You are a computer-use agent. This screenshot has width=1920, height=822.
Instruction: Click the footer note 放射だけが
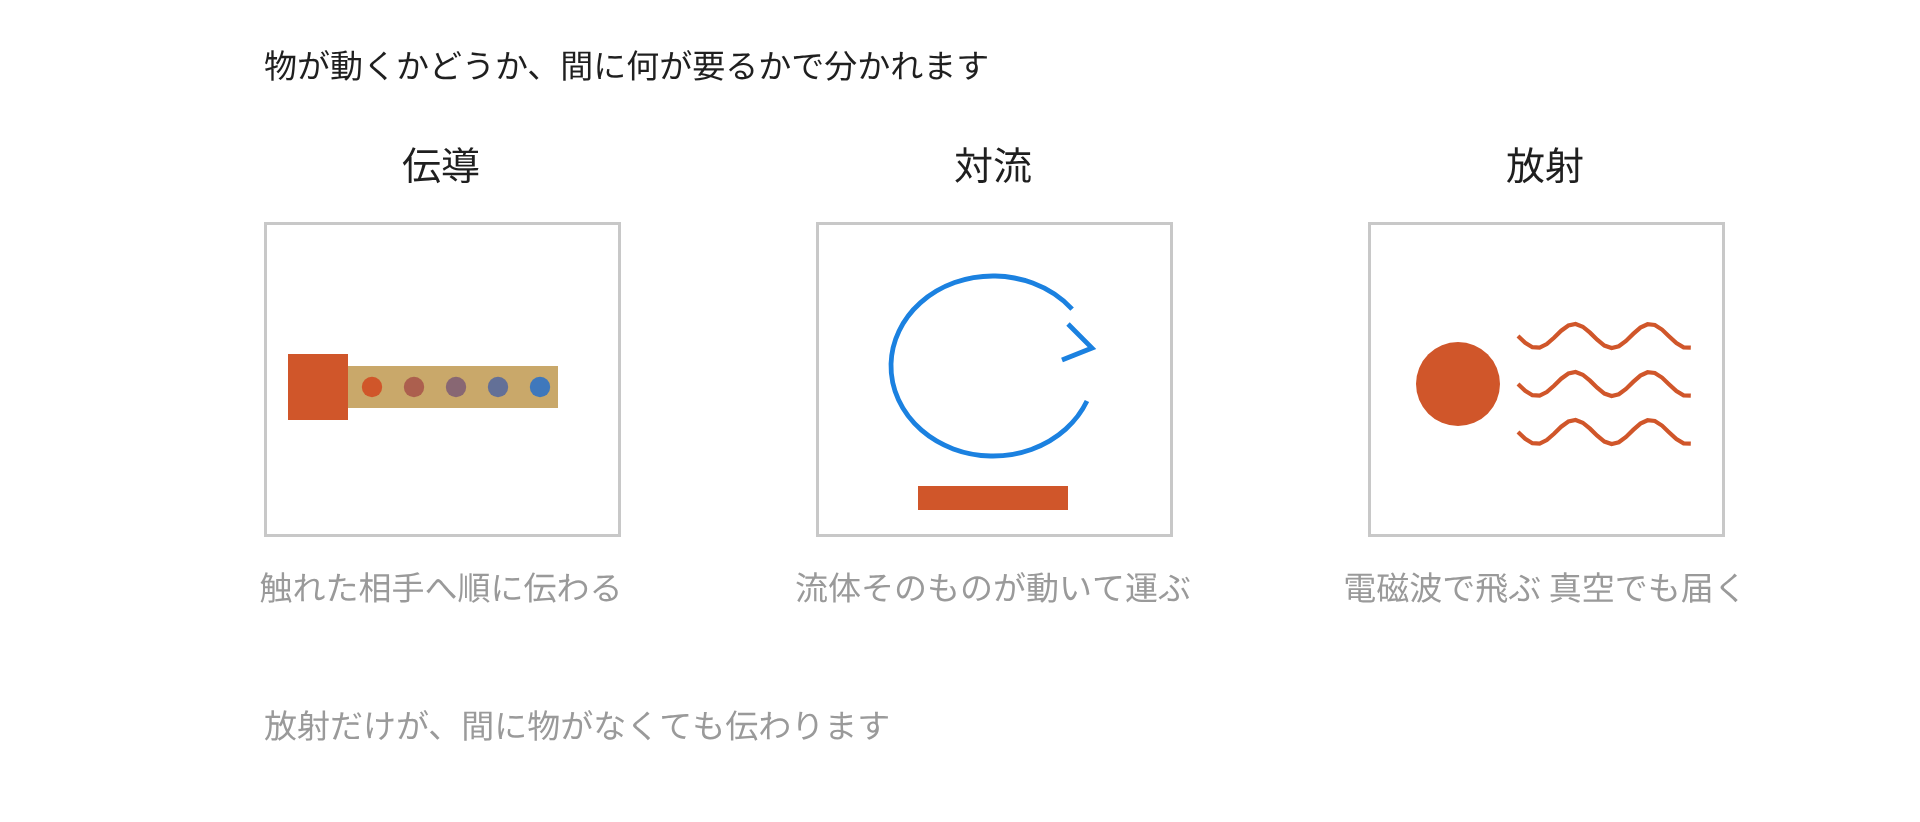(x=346, y=726)
